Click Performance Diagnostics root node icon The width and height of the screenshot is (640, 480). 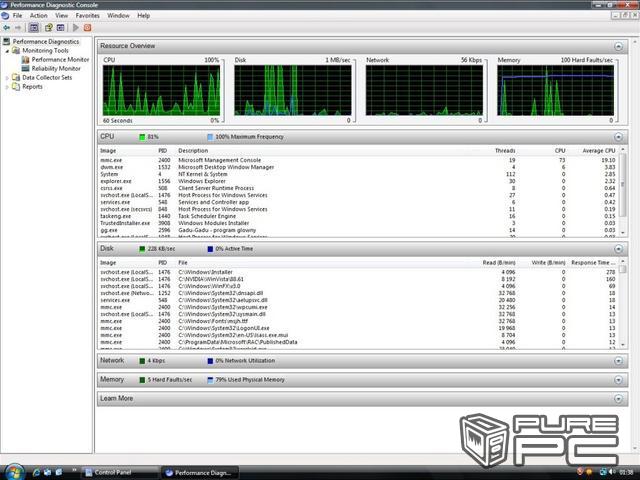click(7, 41)
